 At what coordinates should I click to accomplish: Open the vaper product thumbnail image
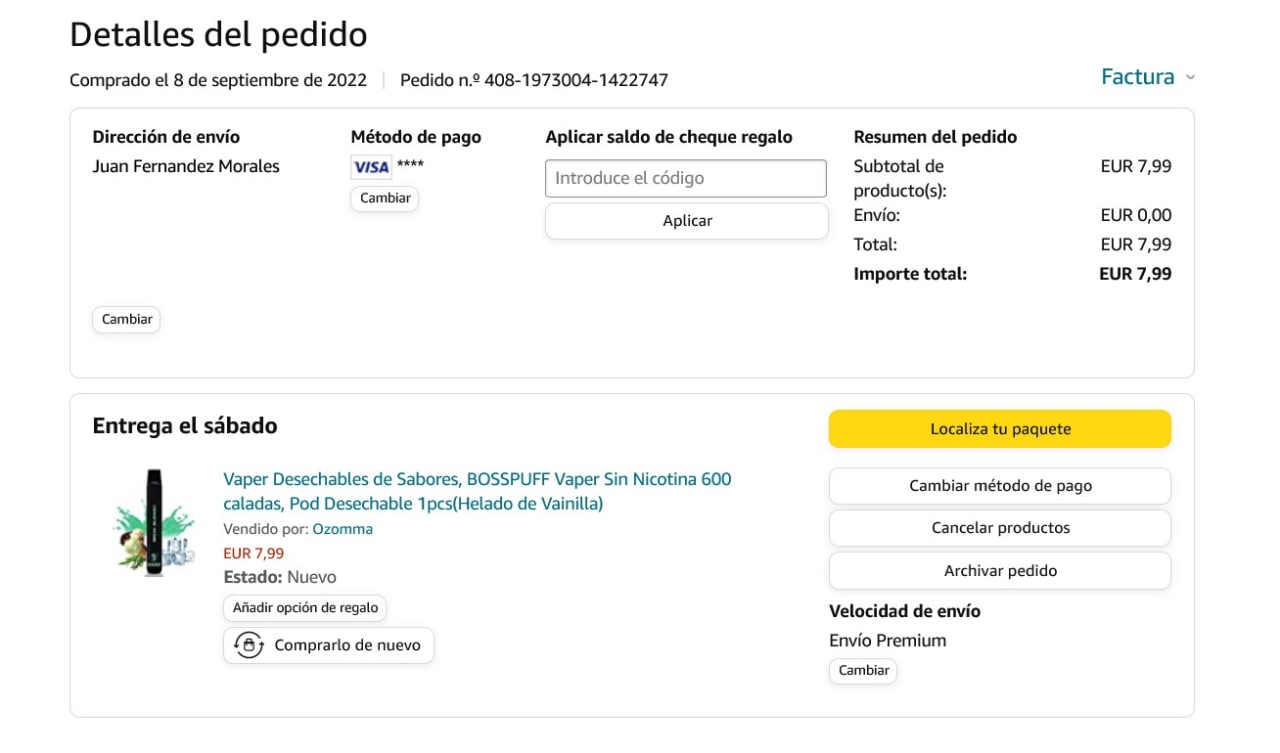(153, 523)
